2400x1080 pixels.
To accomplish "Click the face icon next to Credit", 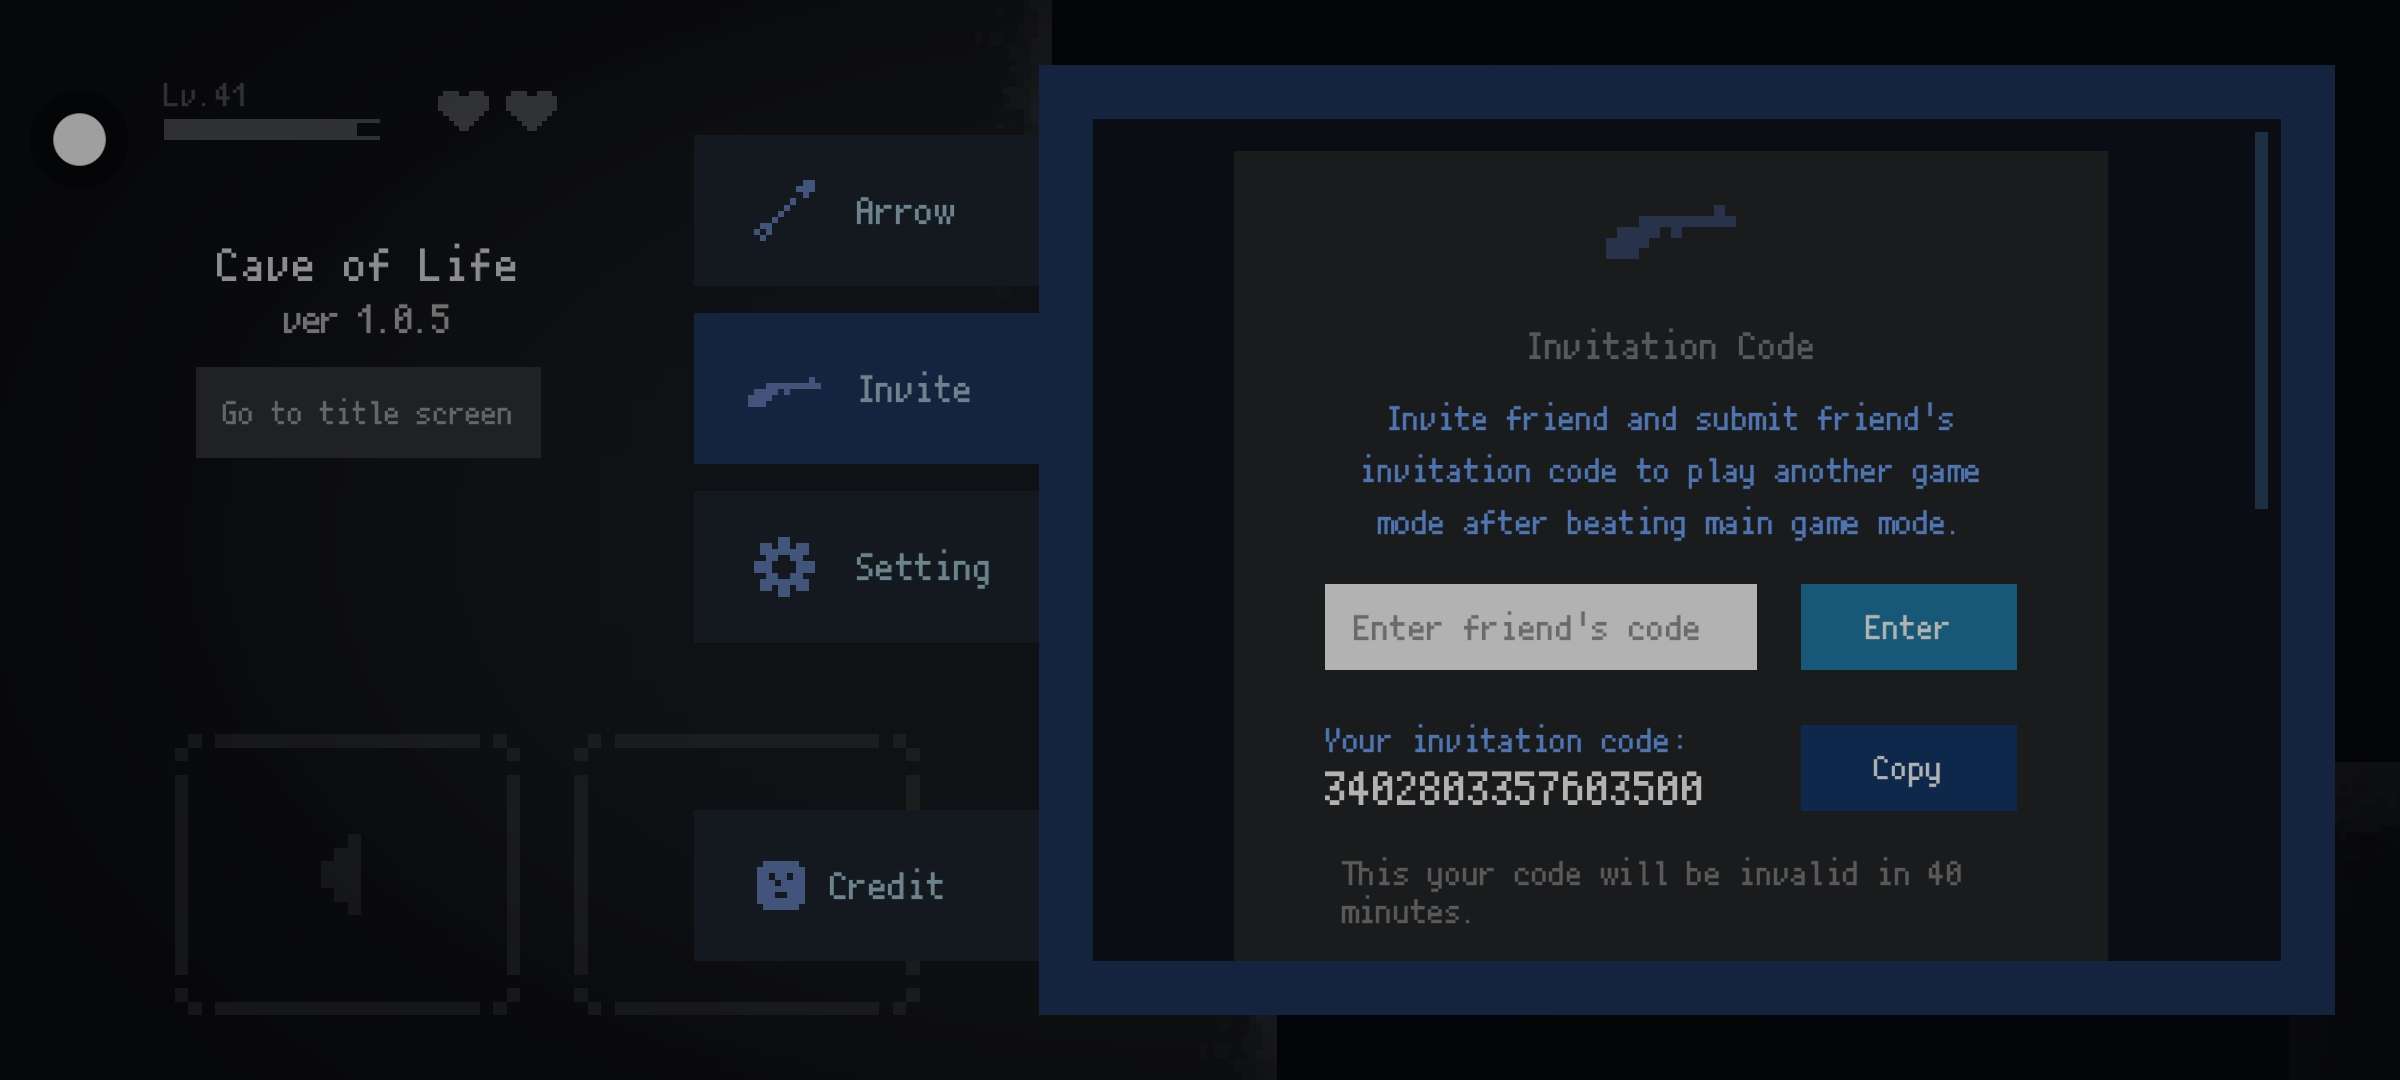I will (x=780, y=885).
